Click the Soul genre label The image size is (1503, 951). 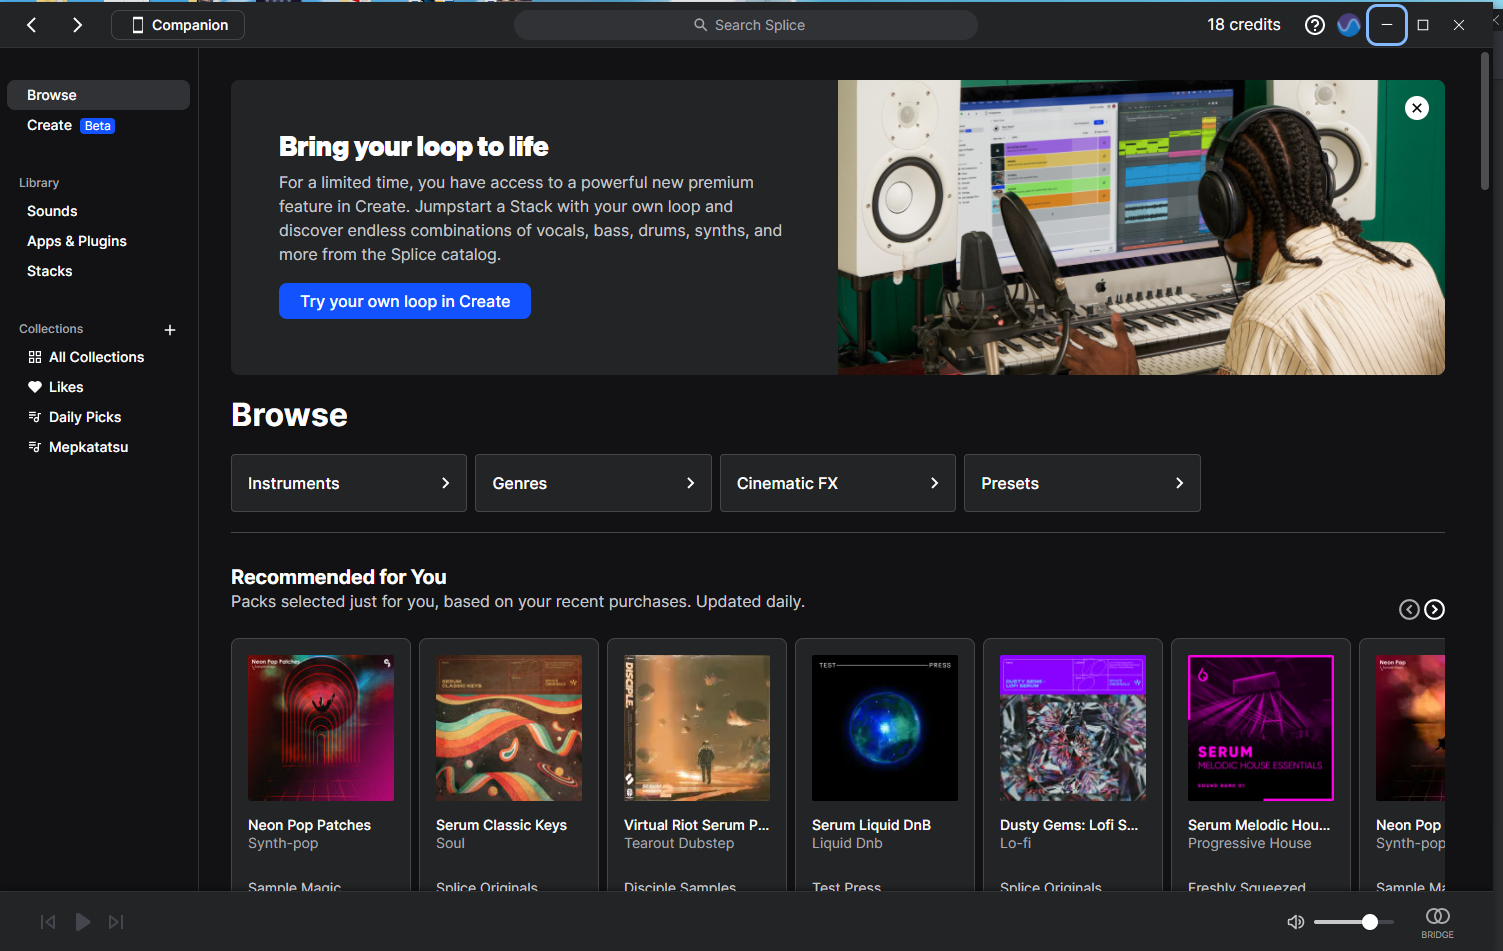tap(450, 843)
